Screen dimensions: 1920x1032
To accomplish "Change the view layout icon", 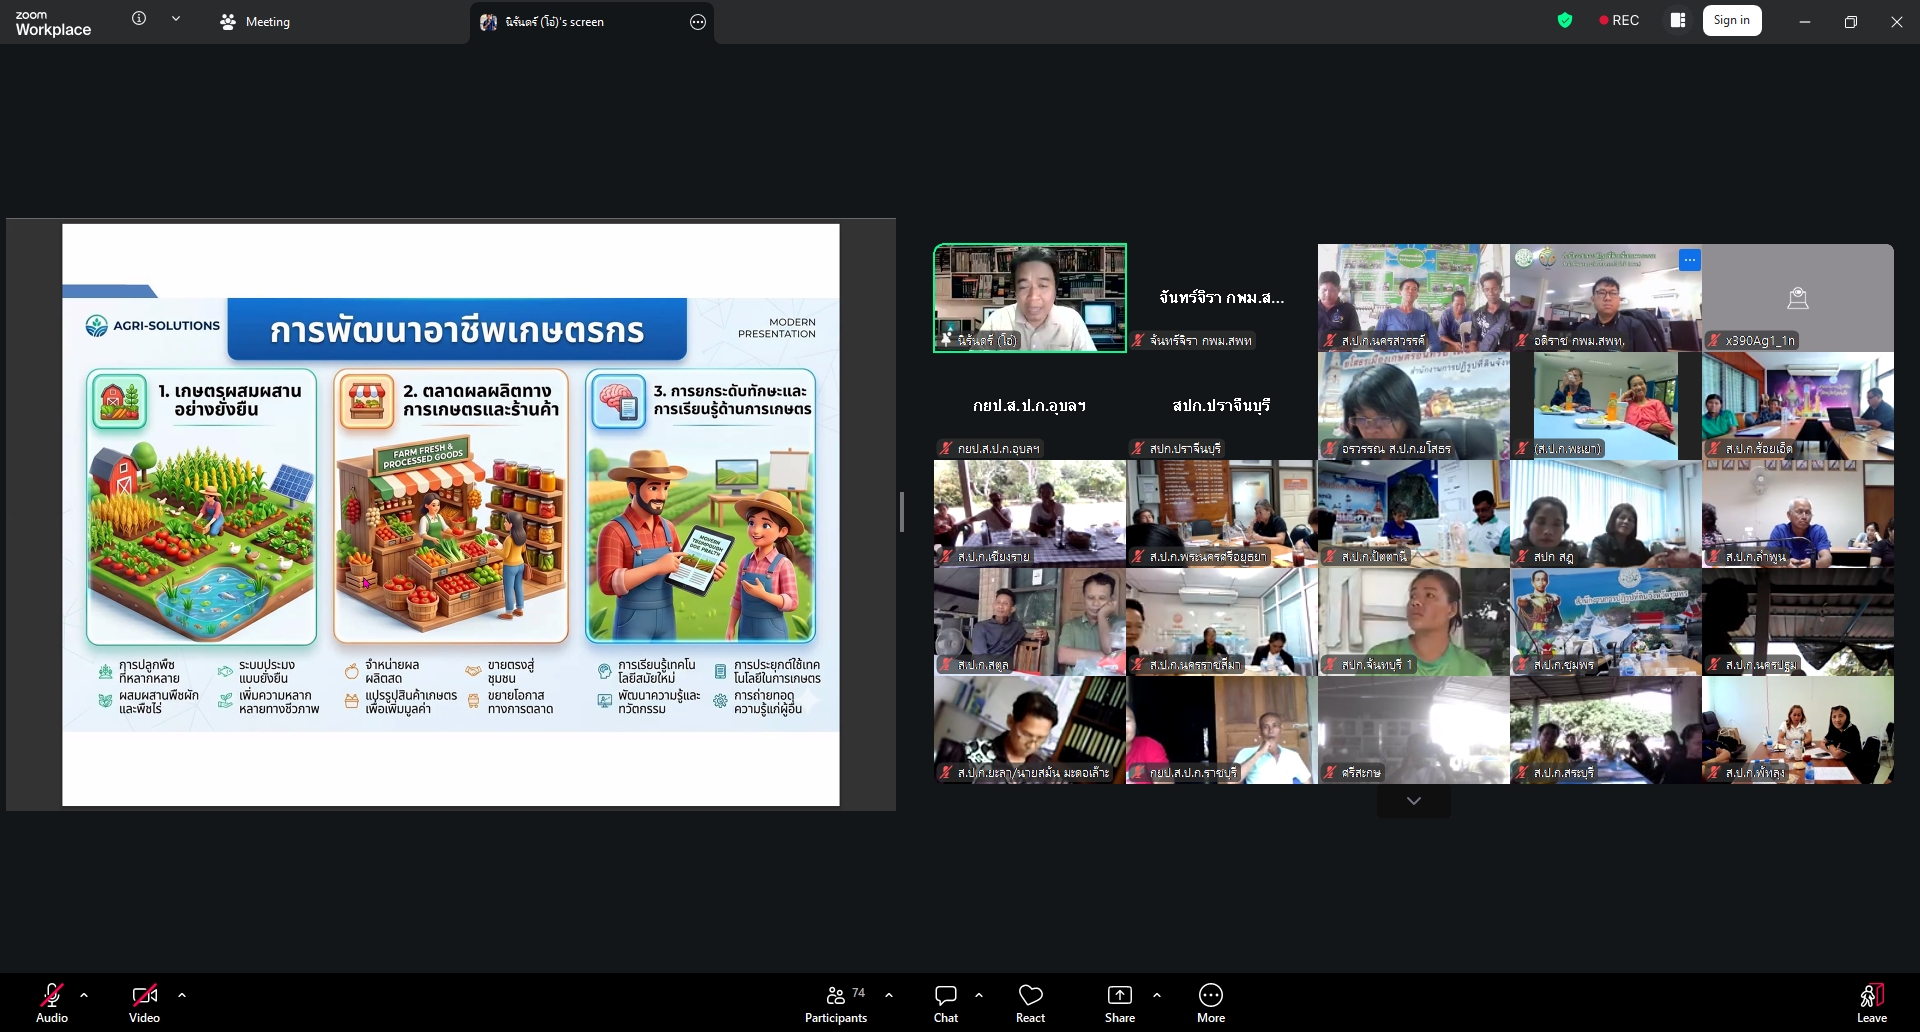I will (1678, 20).
